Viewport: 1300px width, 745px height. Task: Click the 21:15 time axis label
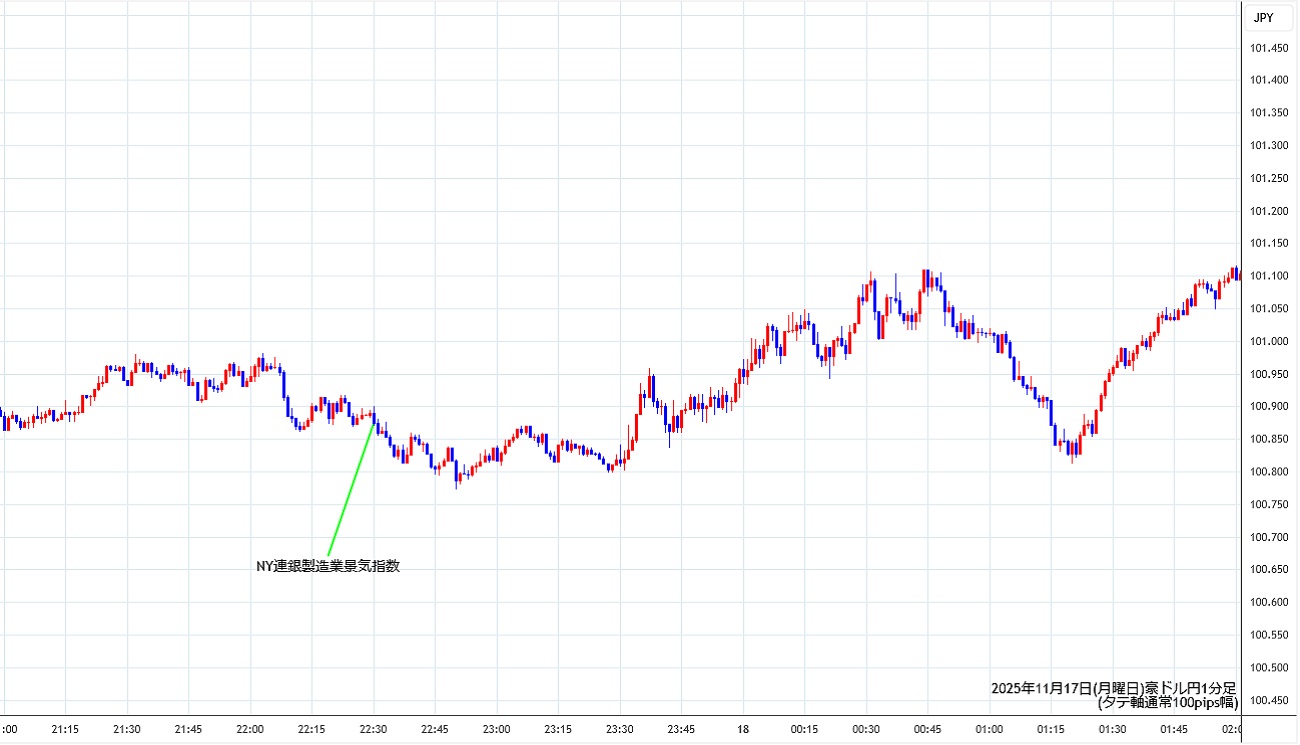coord(65,730)
